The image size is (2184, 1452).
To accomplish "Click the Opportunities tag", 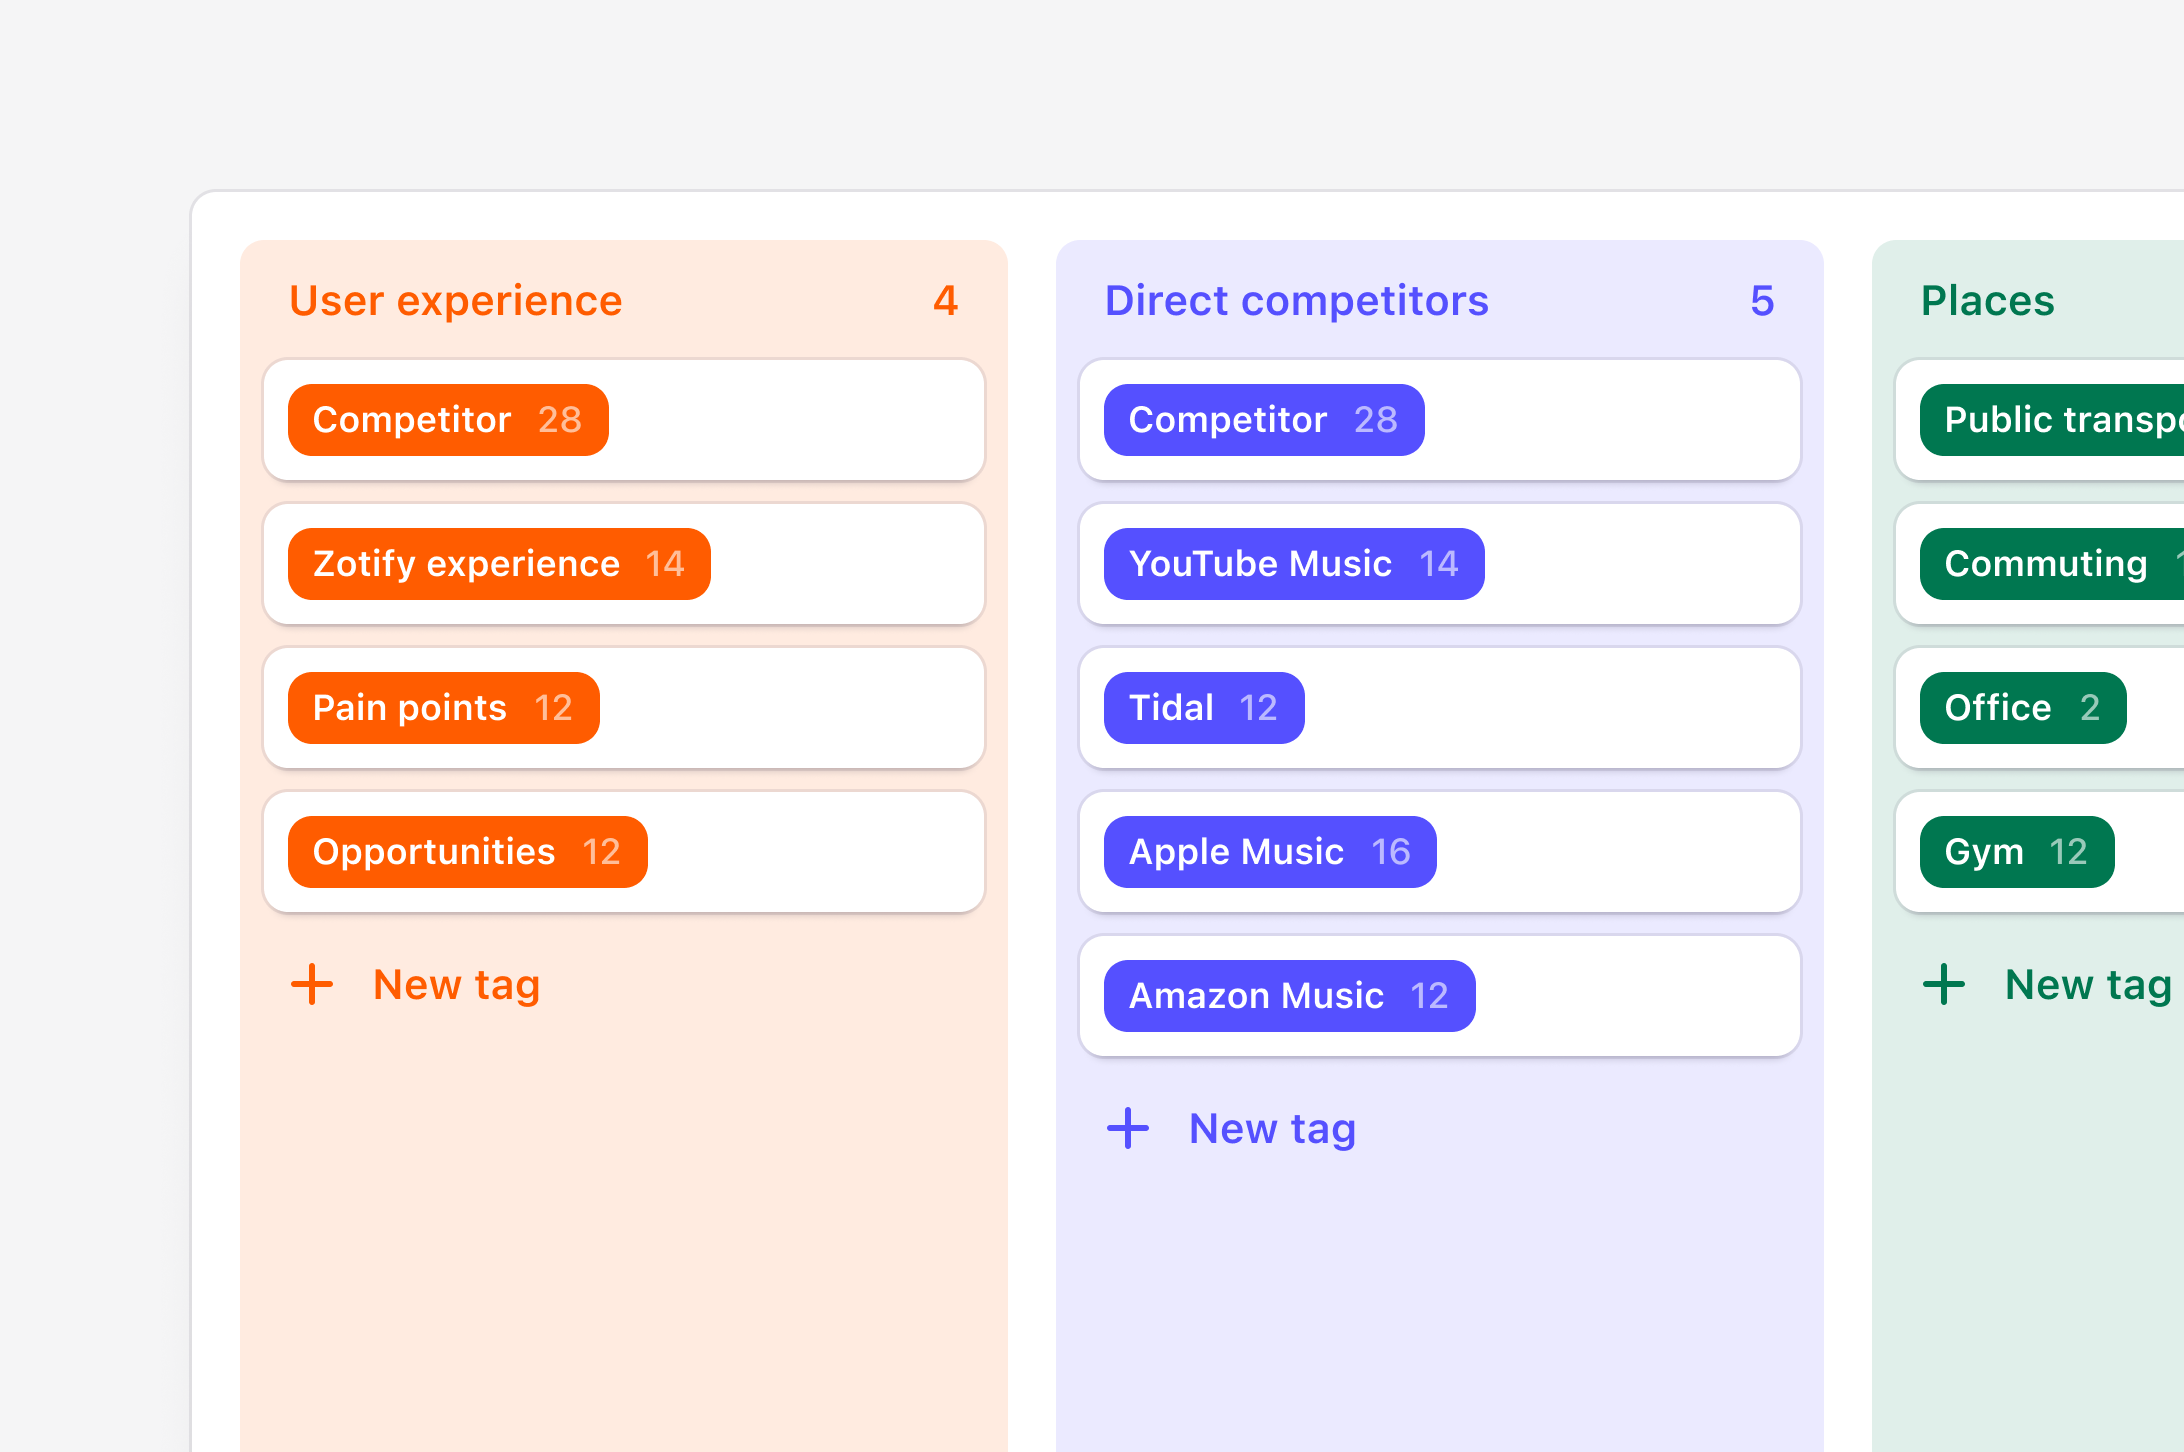I will coord(467,852).
